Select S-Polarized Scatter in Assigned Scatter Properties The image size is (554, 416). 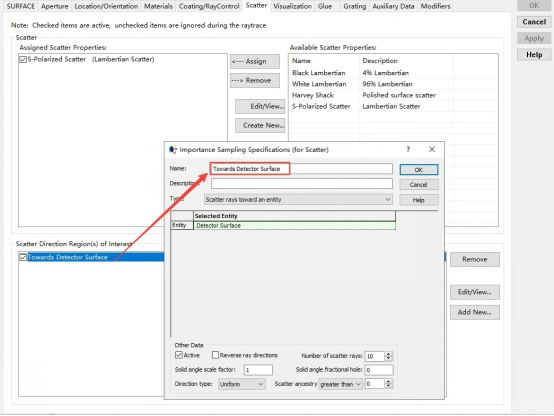[91, 59]
